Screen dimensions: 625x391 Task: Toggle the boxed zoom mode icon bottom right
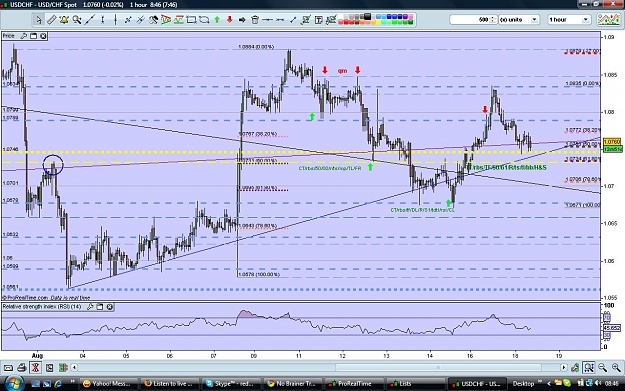tap(588, 367)
